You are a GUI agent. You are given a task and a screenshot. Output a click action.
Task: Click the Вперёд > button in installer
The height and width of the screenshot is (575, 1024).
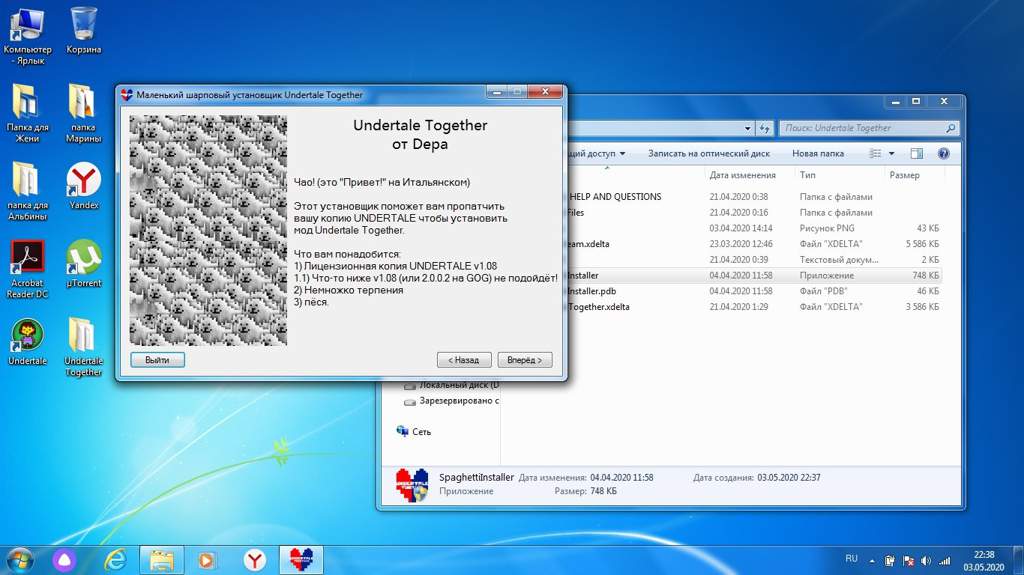524,360
